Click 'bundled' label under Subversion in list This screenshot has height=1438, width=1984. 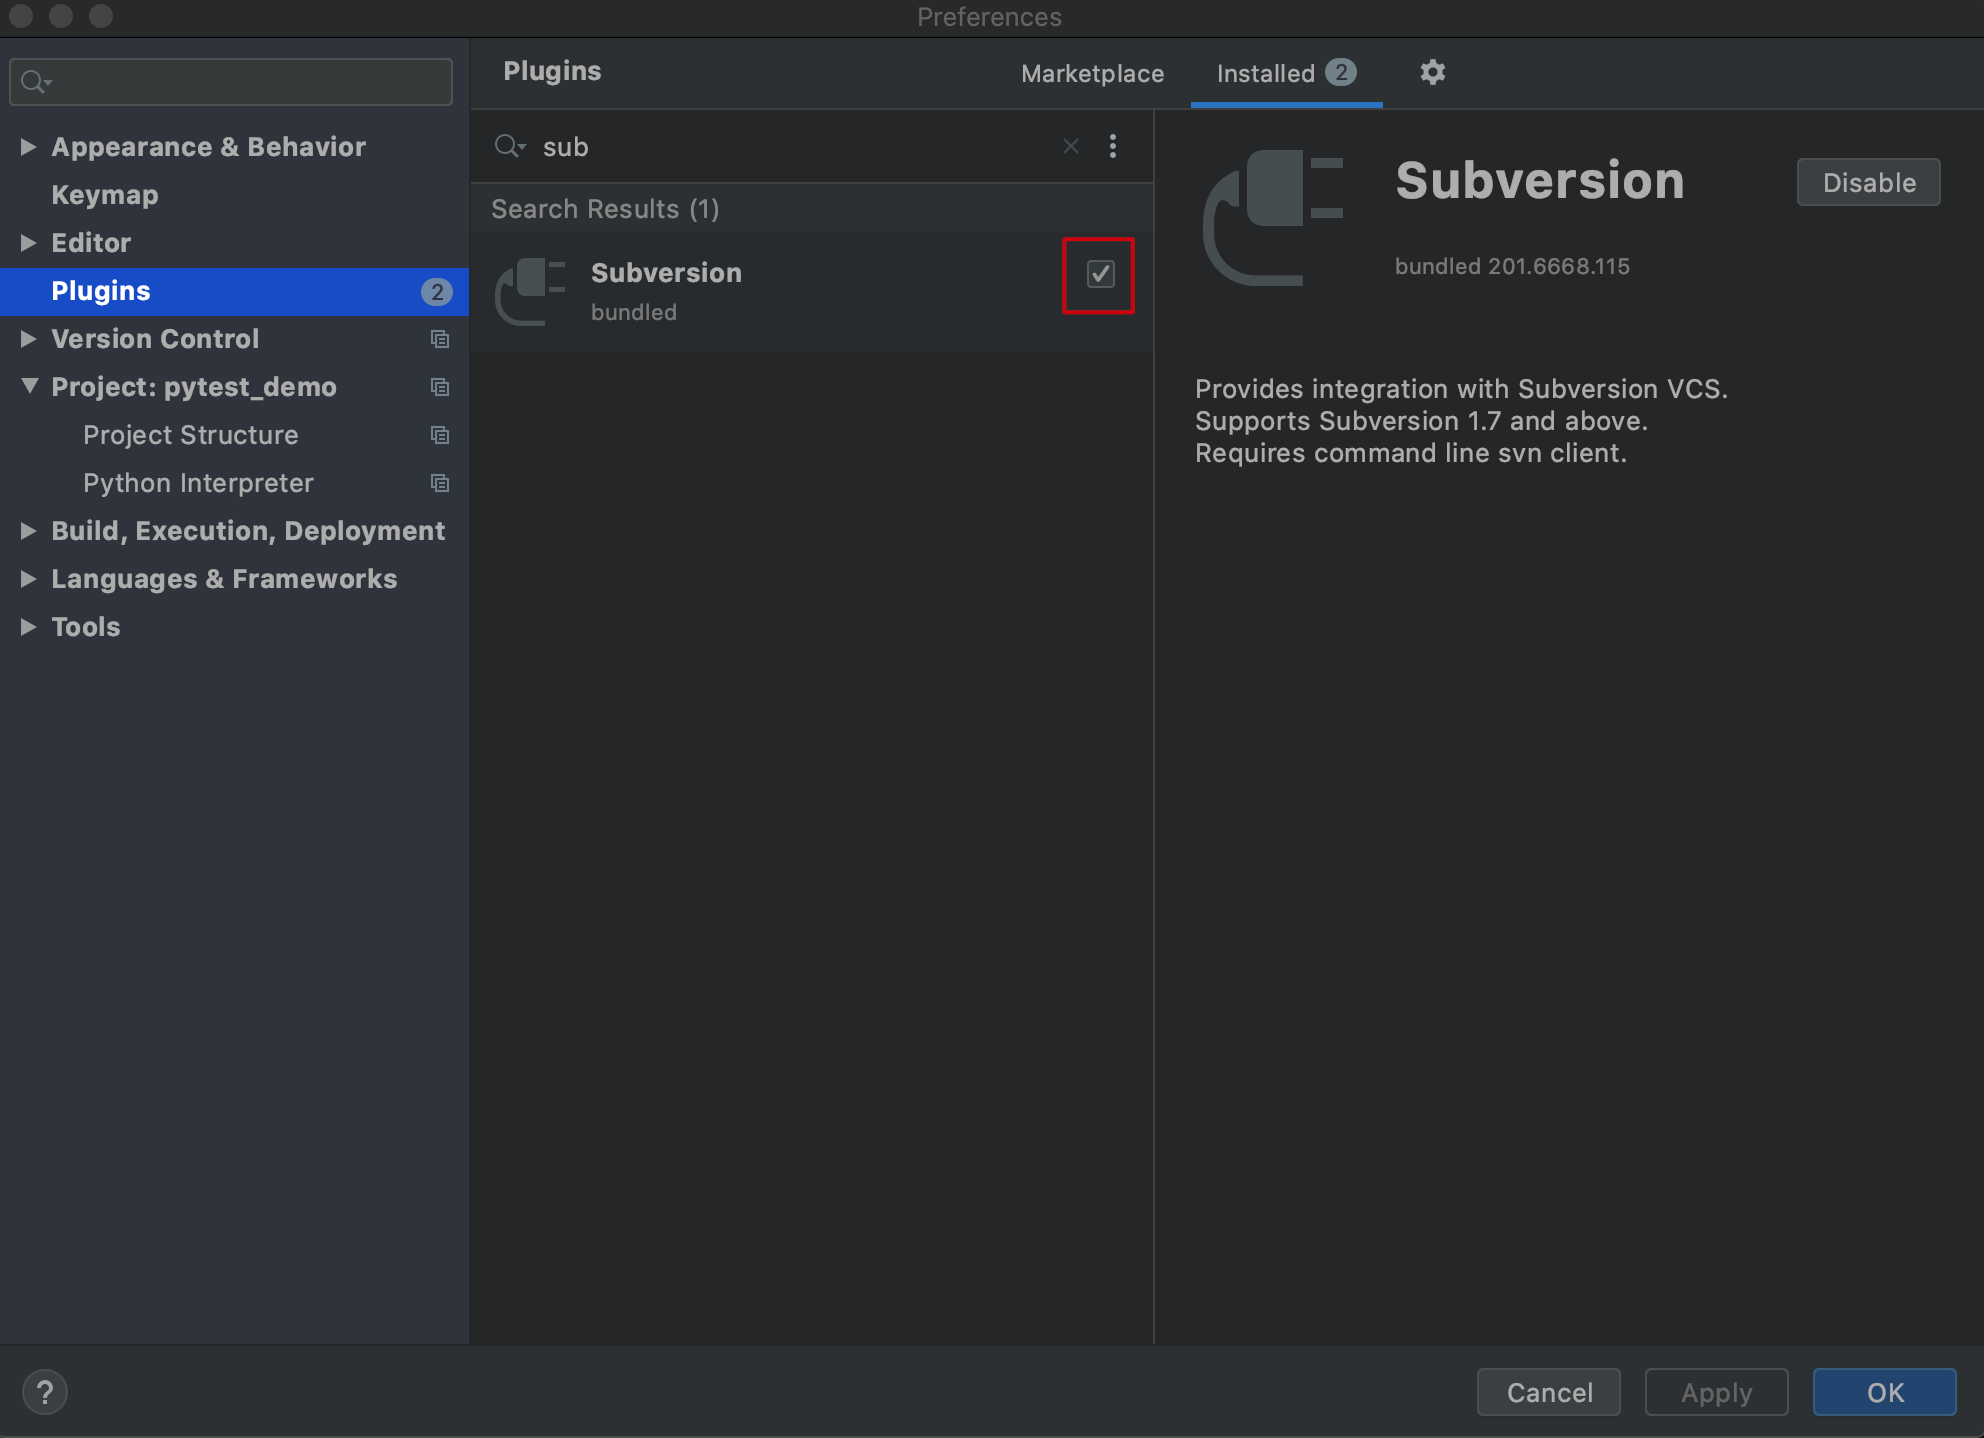[634, 312]
